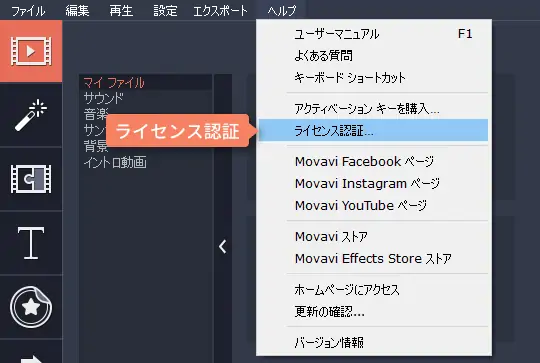Collapse the panel with left chevron
540x363 pixels.
[223, 247]
